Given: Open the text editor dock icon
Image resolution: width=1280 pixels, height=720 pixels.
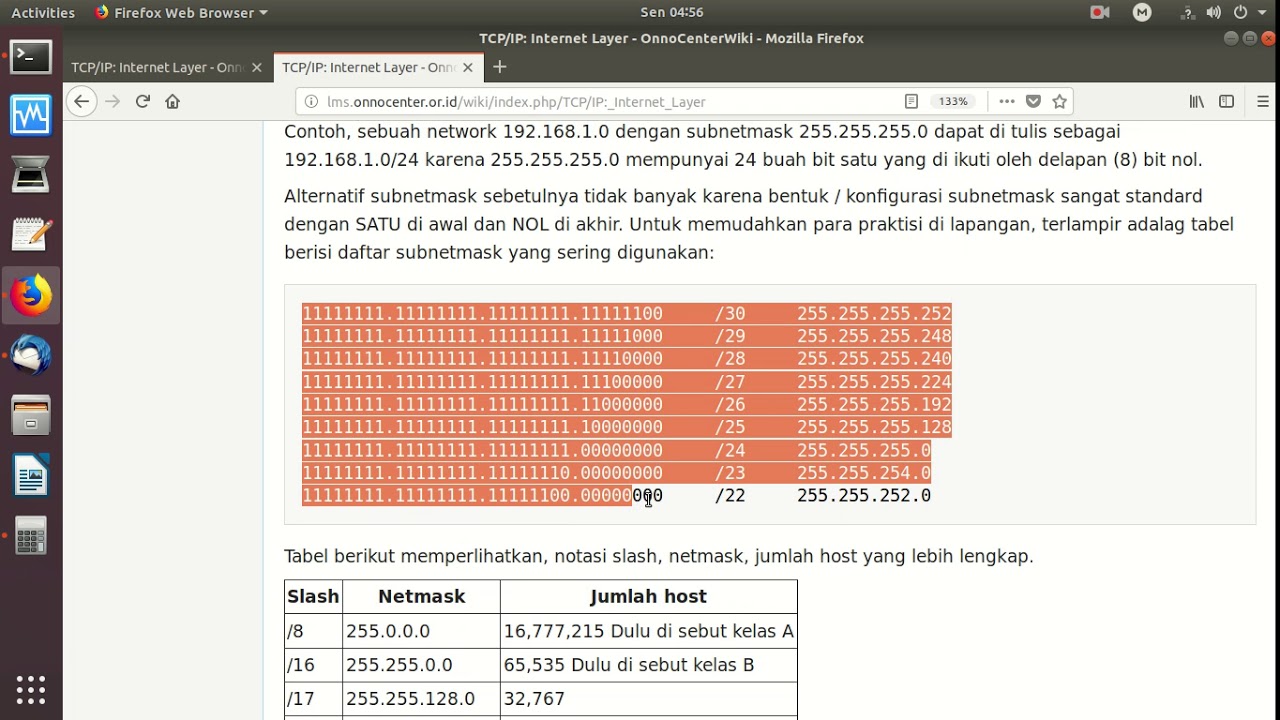Looking at the screenshot, I should 31,236.
